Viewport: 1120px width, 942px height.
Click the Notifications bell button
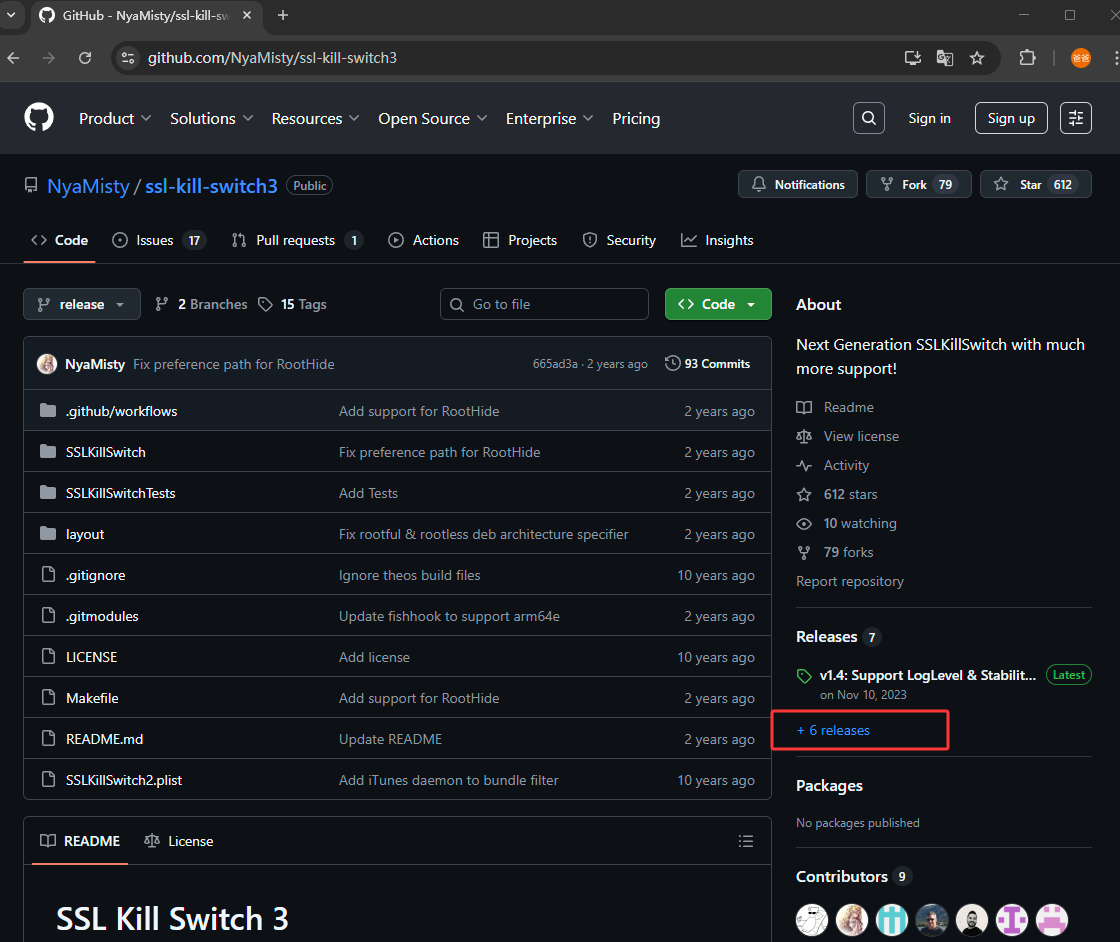(x=798, y=184)
